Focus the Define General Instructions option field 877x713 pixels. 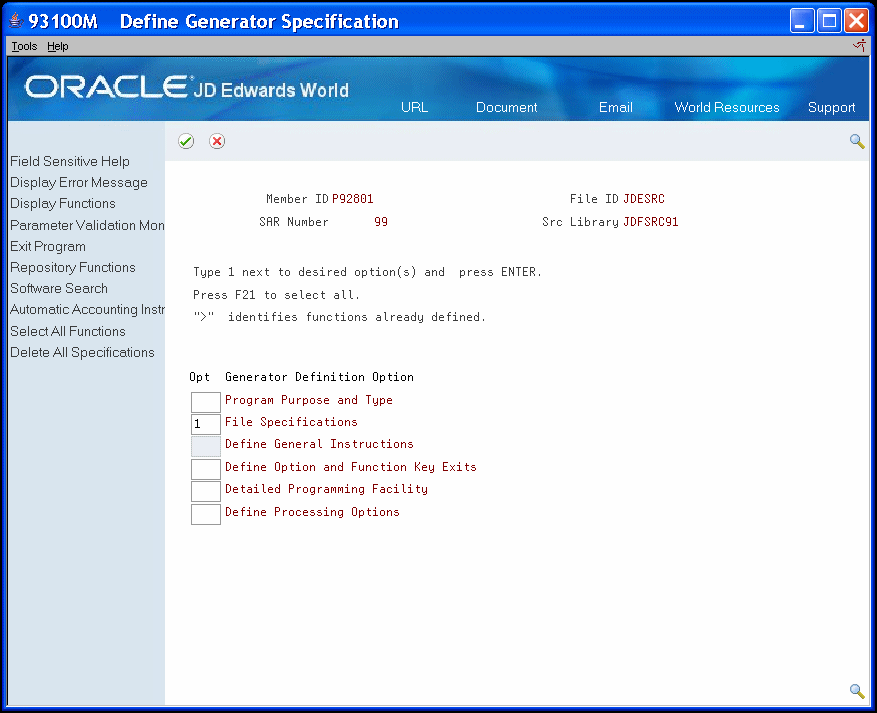pyautogui.click(x=205, y=446)
